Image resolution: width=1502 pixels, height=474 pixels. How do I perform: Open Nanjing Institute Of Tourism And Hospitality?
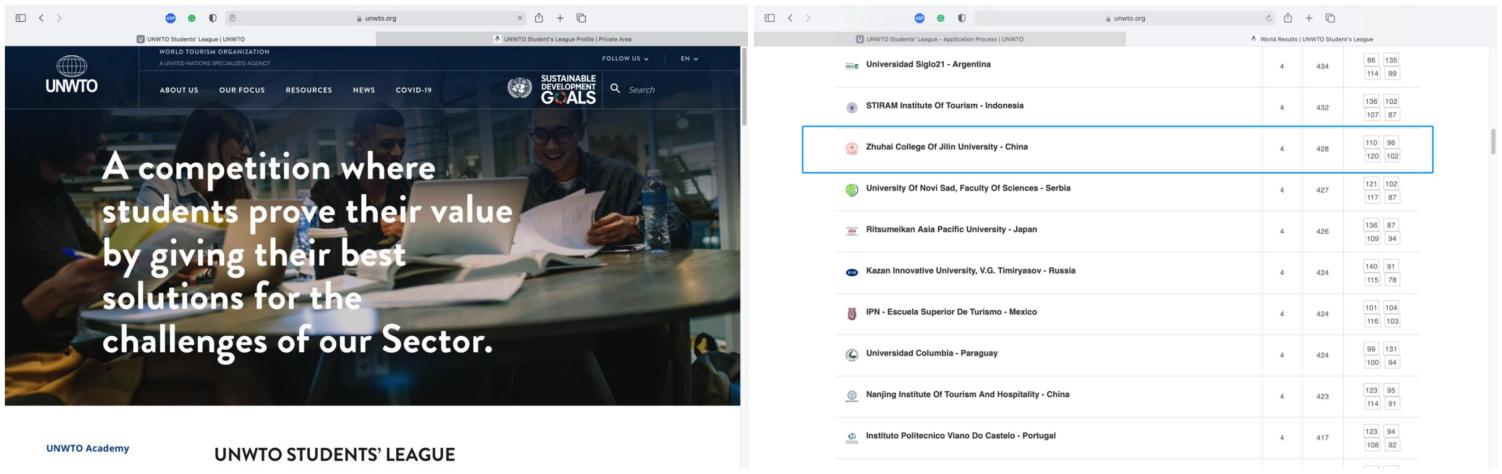click(x=967, y=394)
